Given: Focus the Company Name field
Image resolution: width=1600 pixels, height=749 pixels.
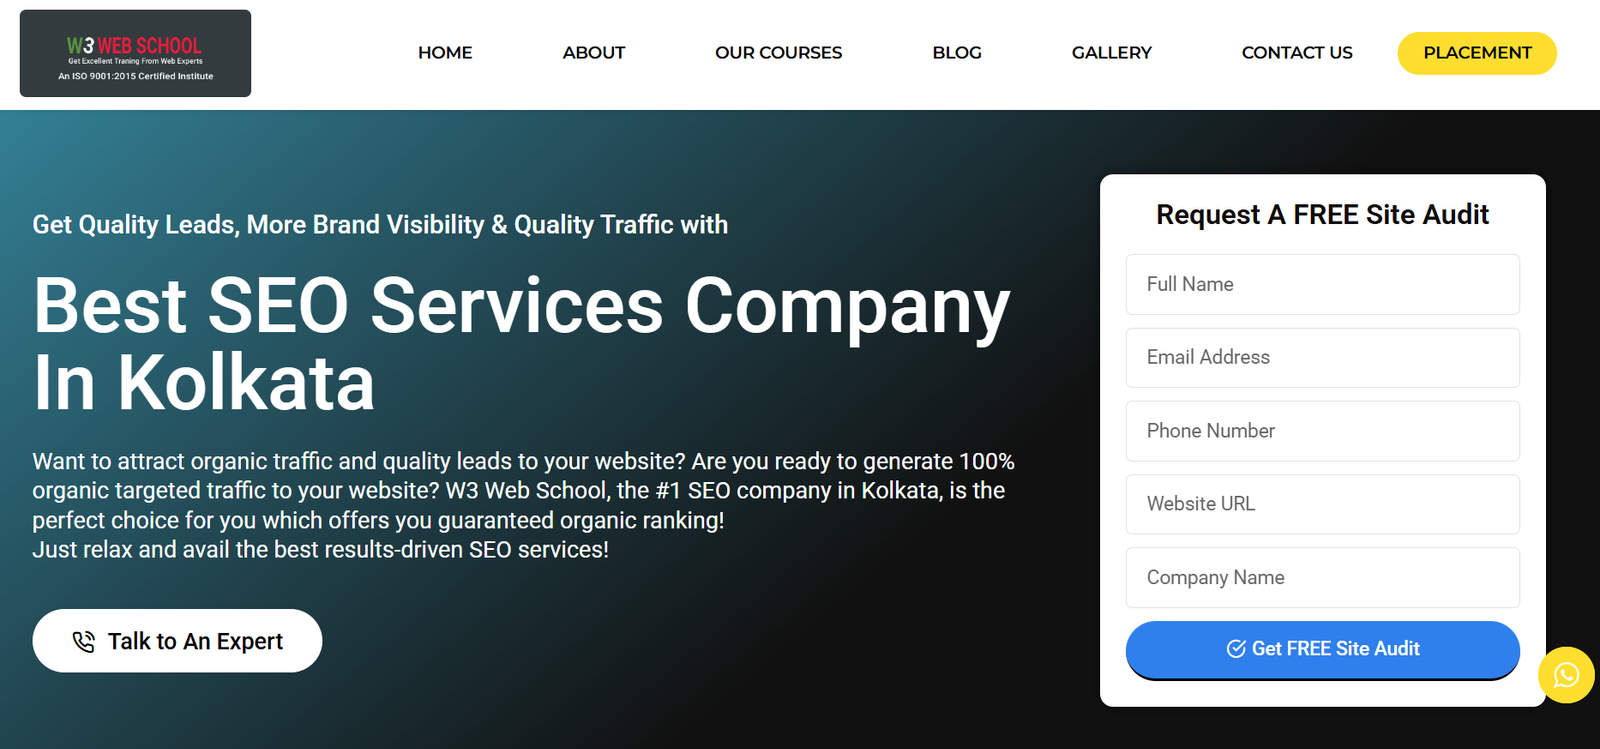Looking at the screenshot, I should coord(1322,578).
